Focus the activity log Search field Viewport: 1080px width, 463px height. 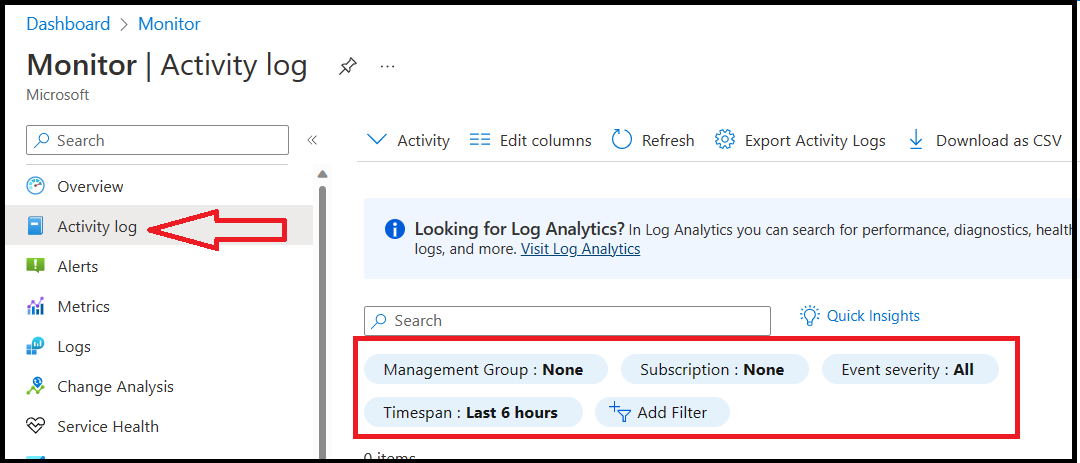point(567,320)
